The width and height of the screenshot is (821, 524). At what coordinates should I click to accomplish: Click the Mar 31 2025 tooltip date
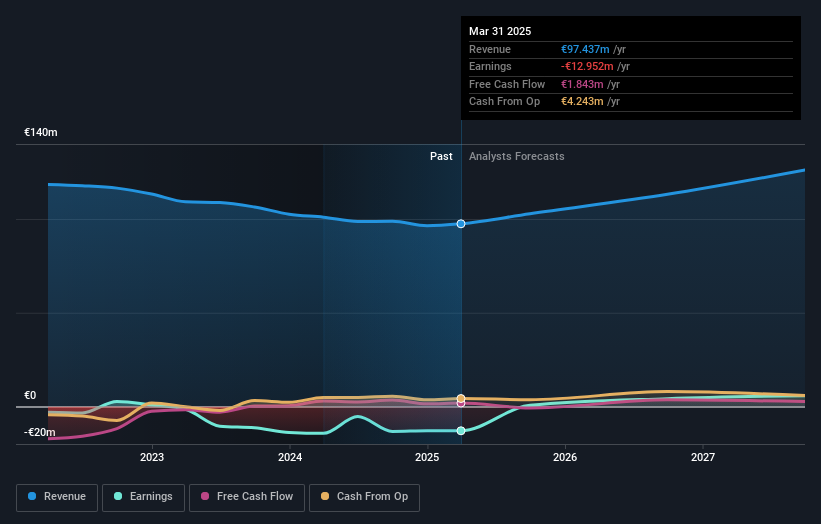(500, 31)
